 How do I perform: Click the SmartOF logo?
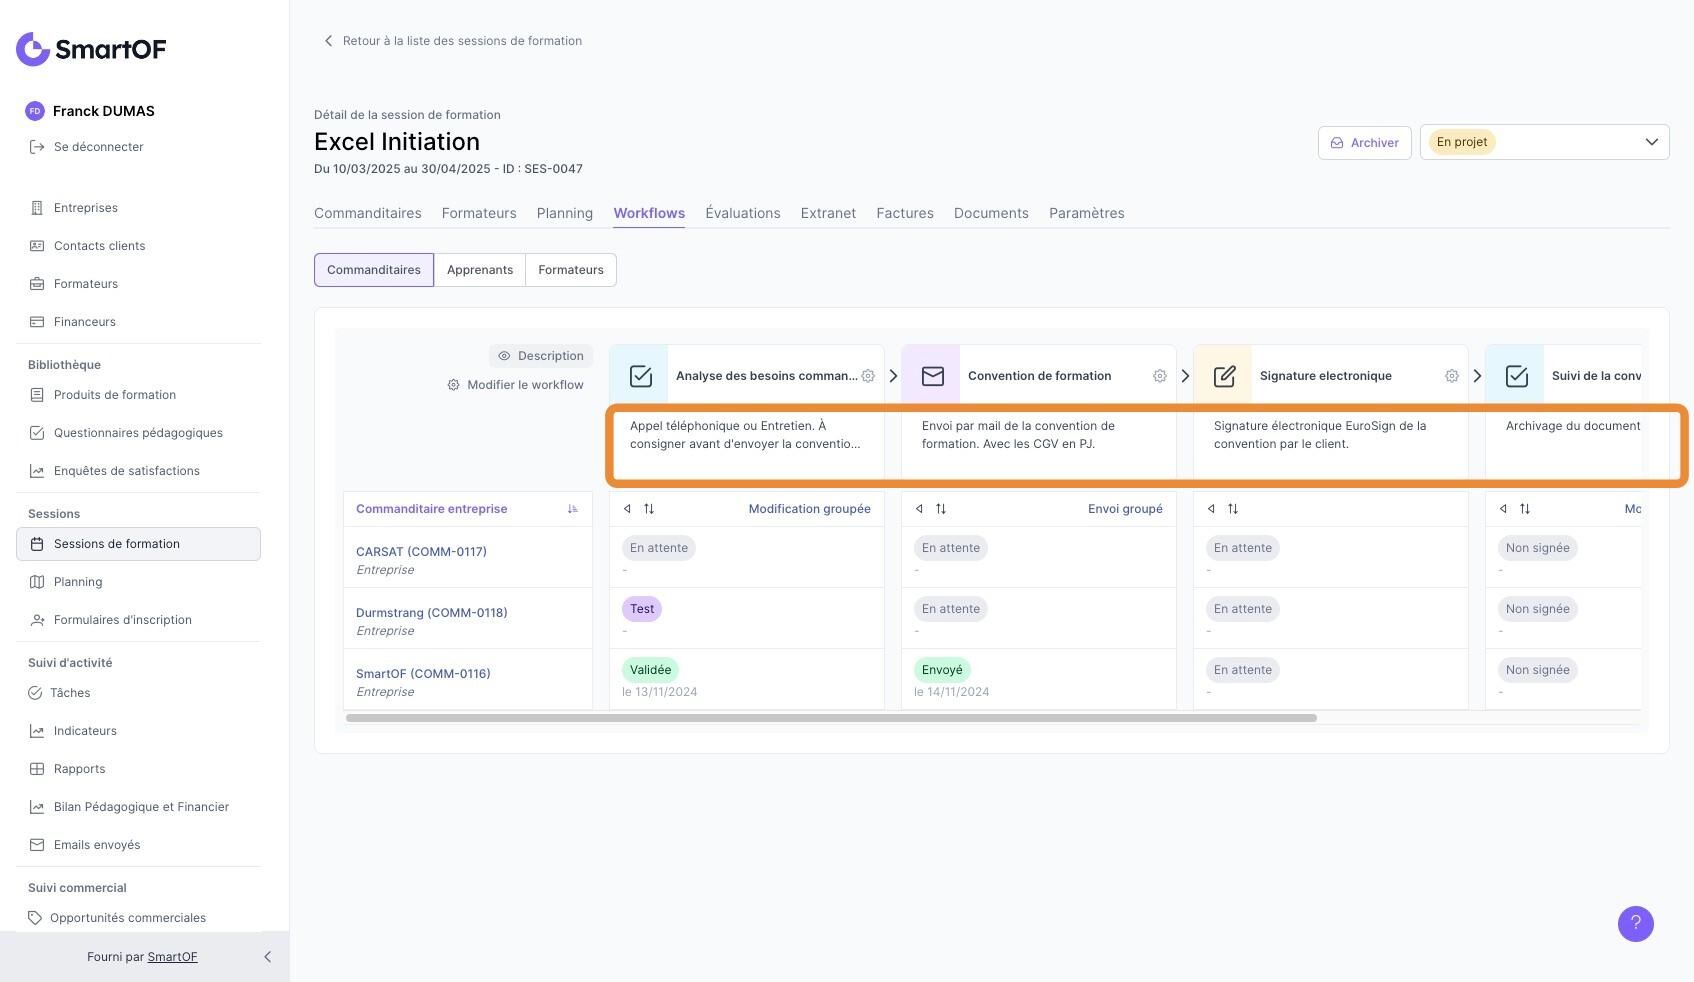(x=91, y=49)
